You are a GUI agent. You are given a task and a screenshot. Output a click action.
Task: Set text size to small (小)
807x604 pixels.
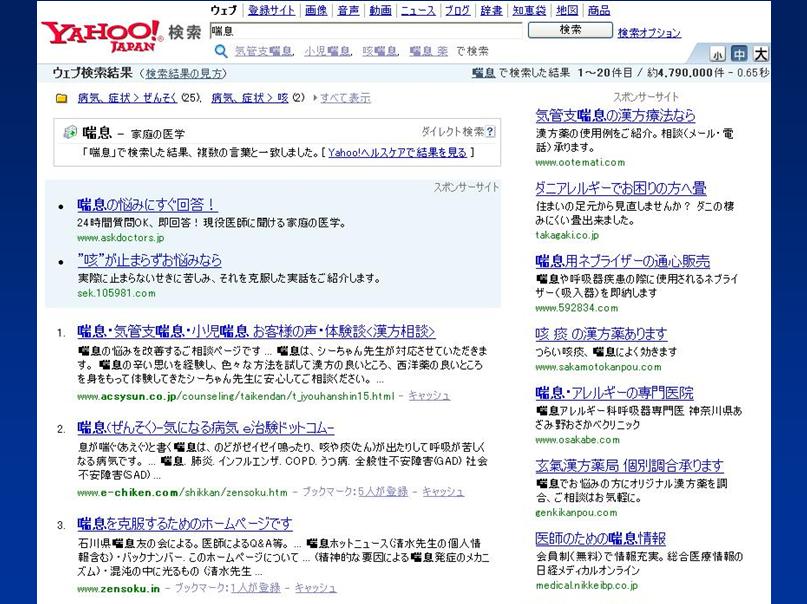coord(718,54)
